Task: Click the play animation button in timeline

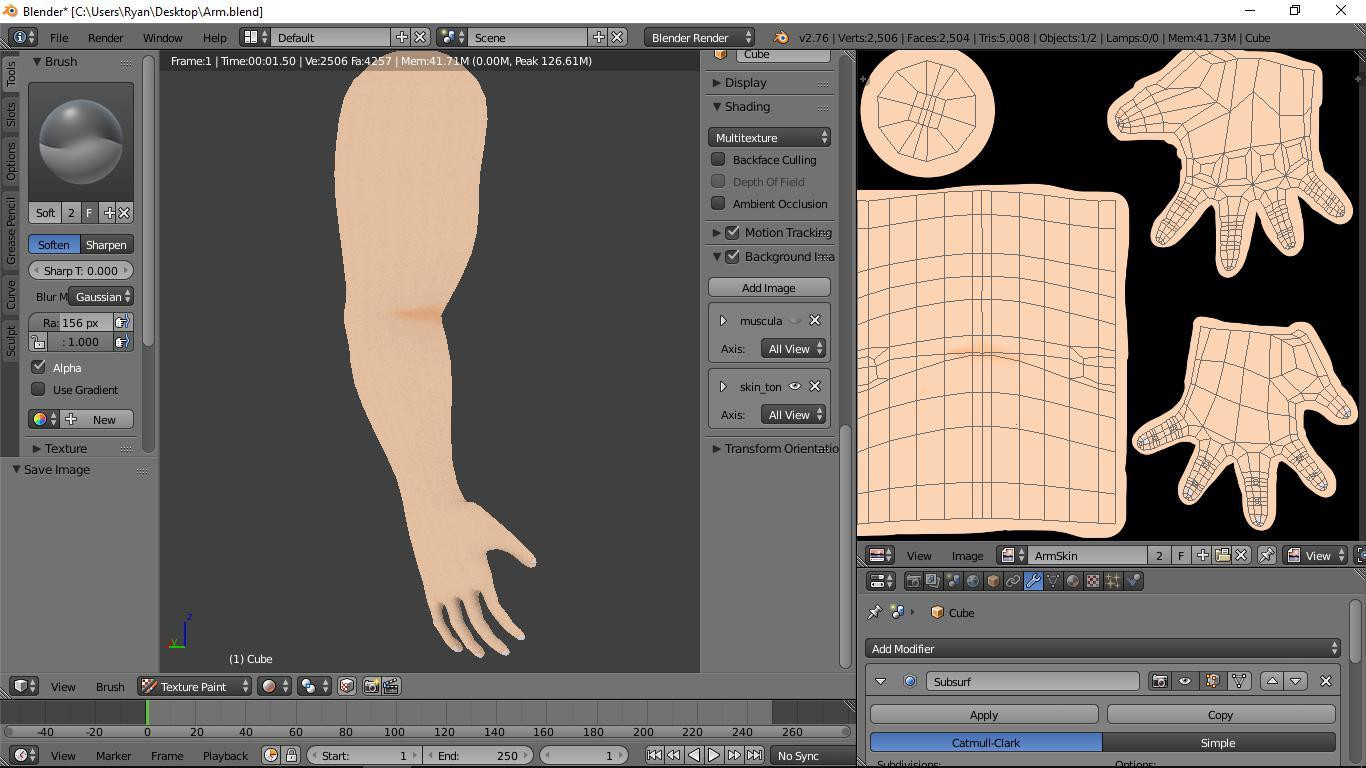Action: click(x=714, y=756)
